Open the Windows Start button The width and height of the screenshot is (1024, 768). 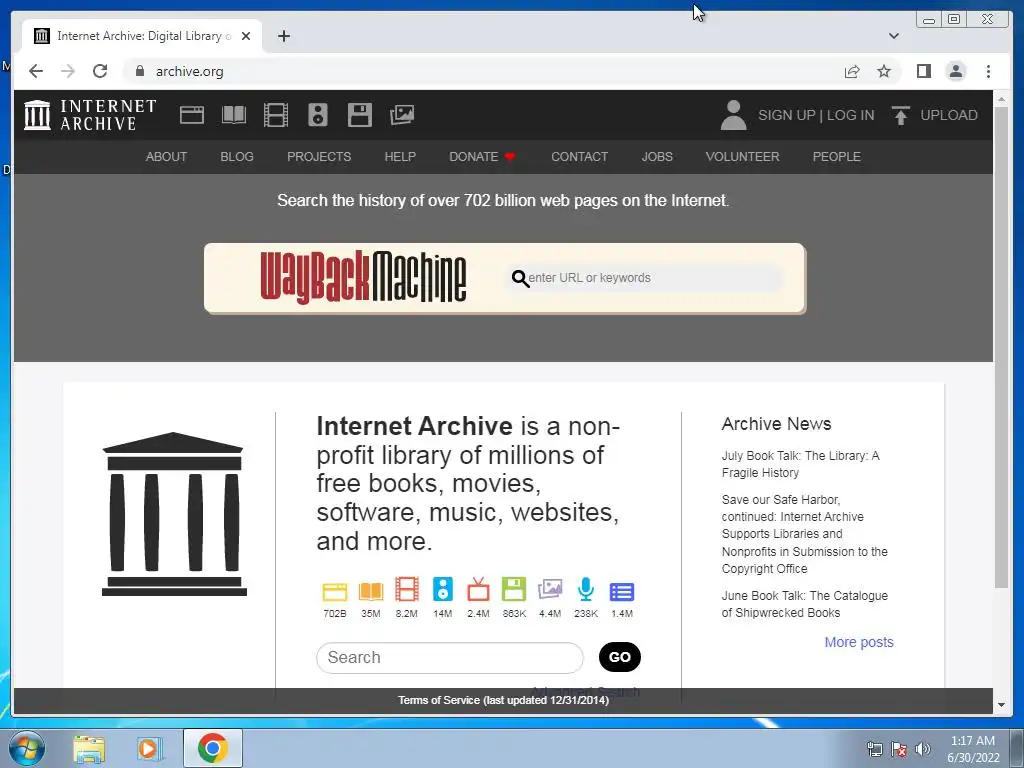[x=27, y=748]
